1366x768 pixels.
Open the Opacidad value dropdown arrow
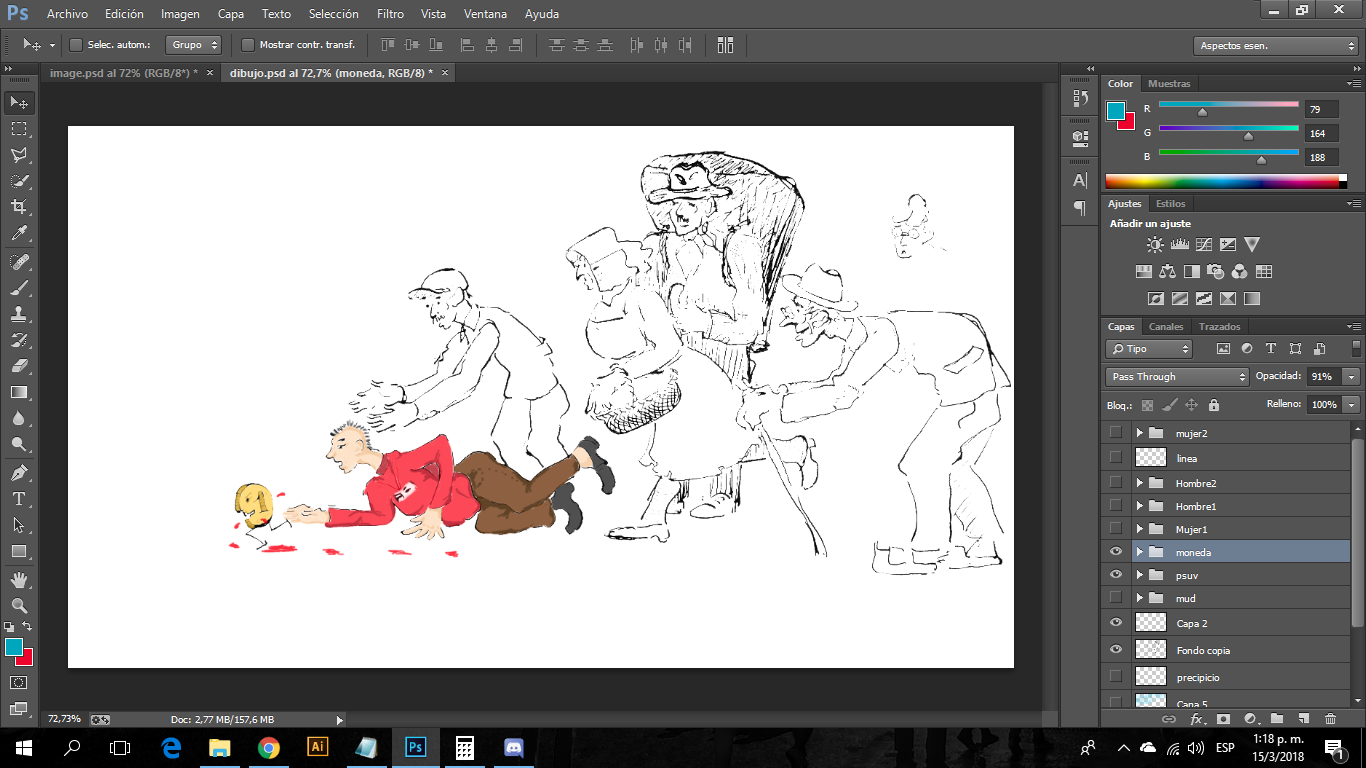[x=1352, y=377]
